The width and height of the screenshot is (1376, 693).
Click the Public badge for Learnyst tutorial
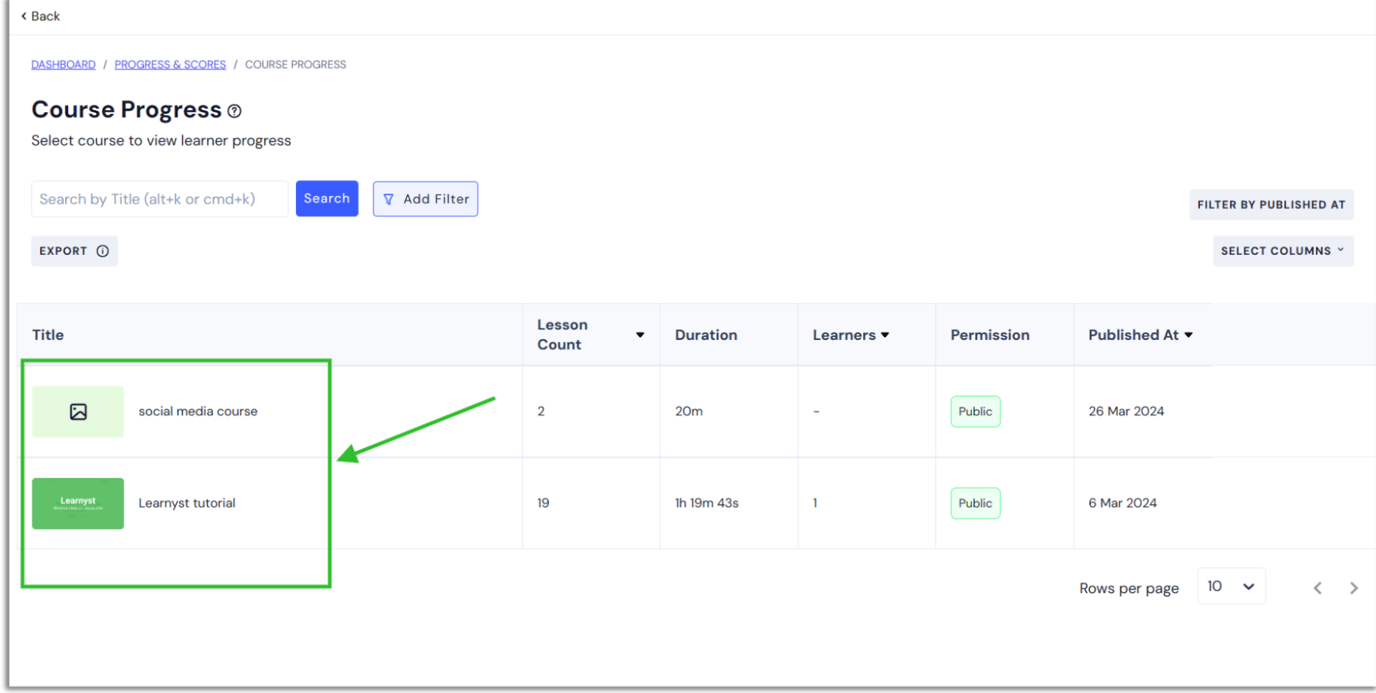pyautogui.click(x=975, y=503)
